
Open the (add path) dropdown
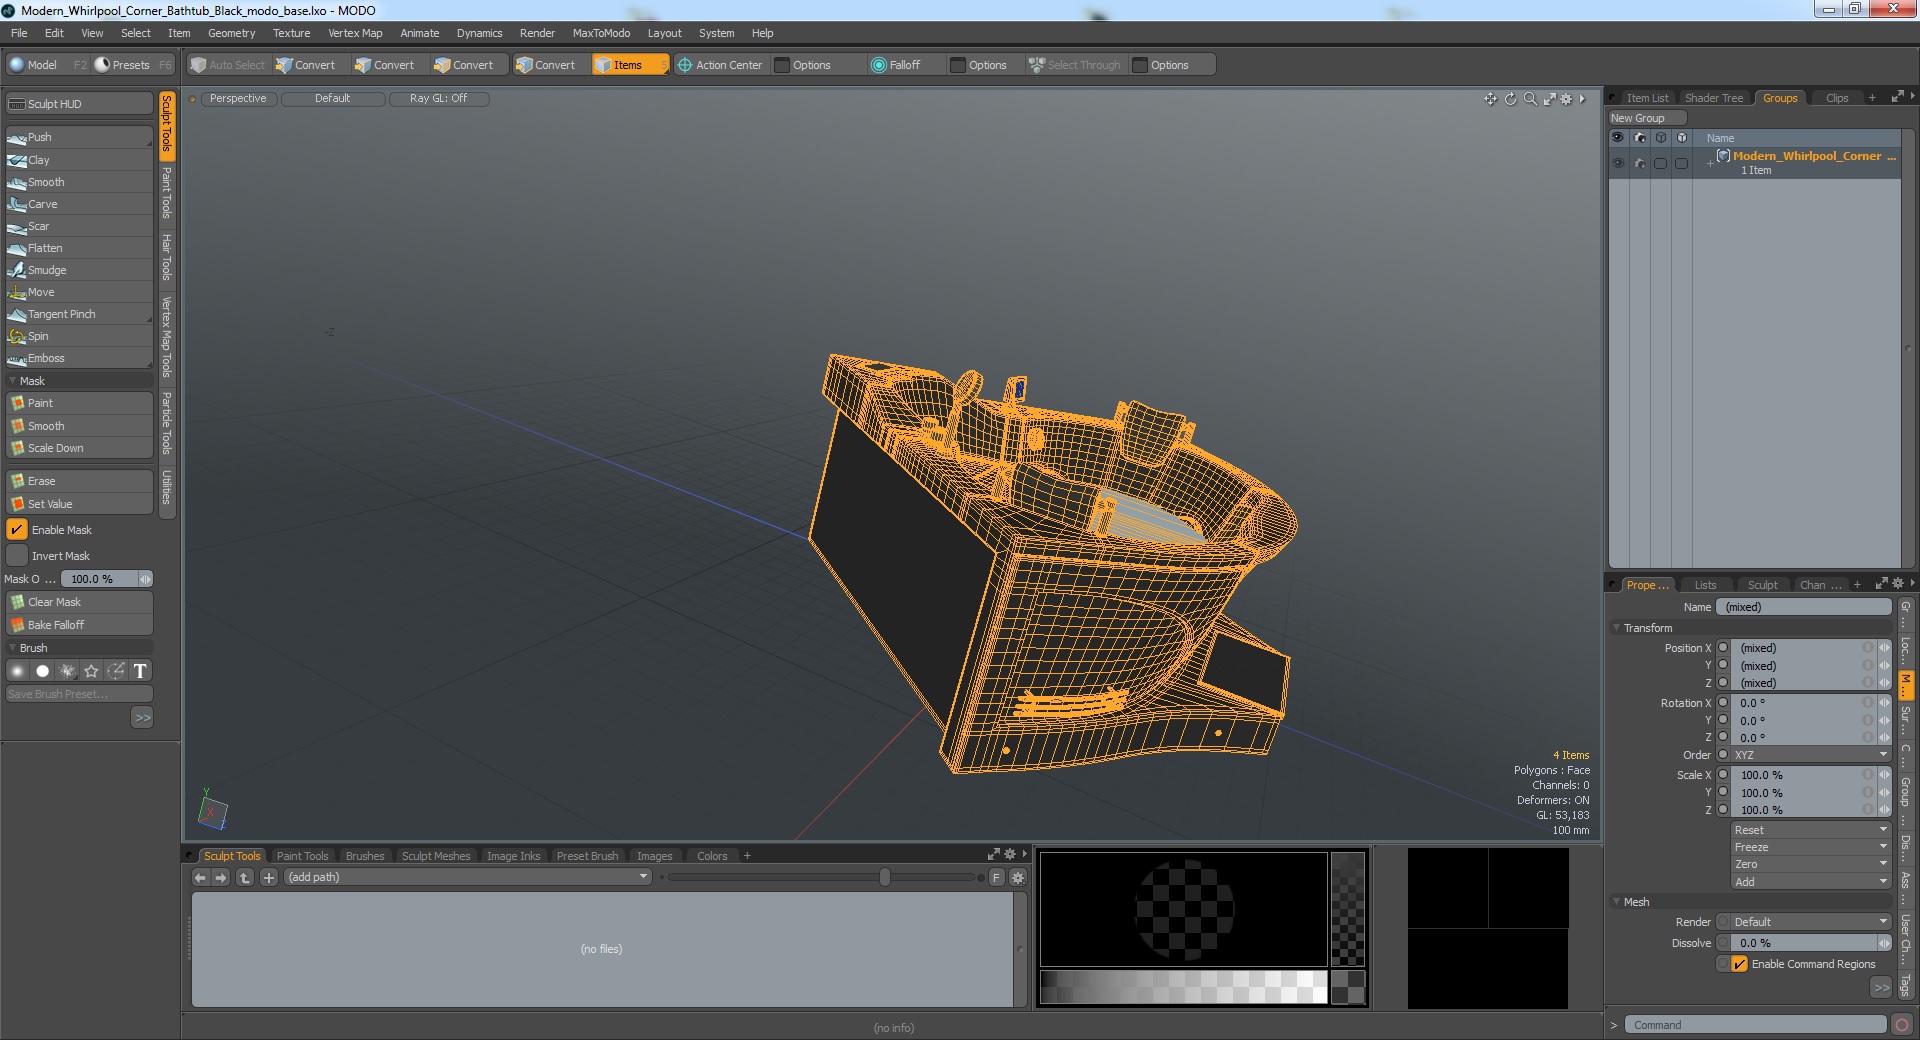(468, 877)
